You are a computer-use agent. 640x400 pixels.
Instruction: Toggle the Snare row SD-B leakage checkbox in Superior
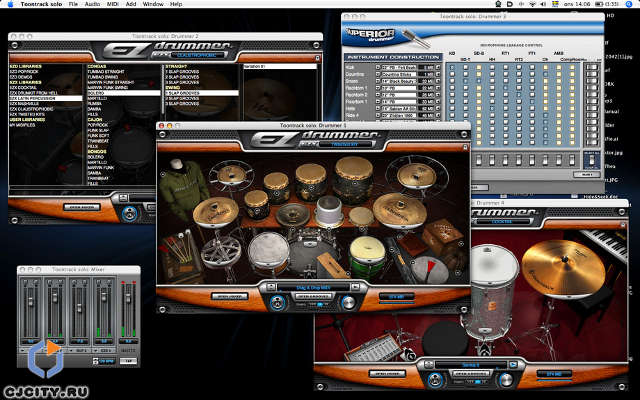[478, 81]
